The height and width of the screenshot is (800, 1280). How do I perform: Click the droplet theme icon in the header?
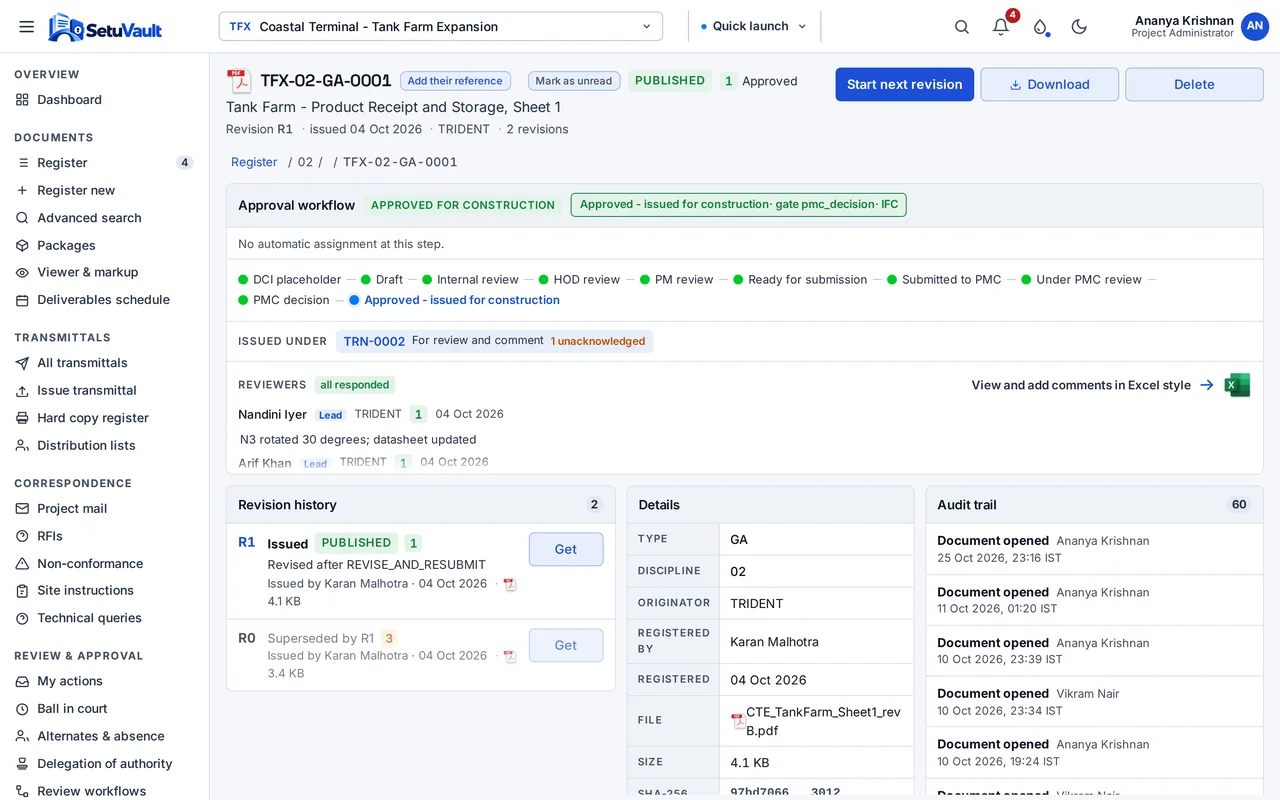point(1040,27)
